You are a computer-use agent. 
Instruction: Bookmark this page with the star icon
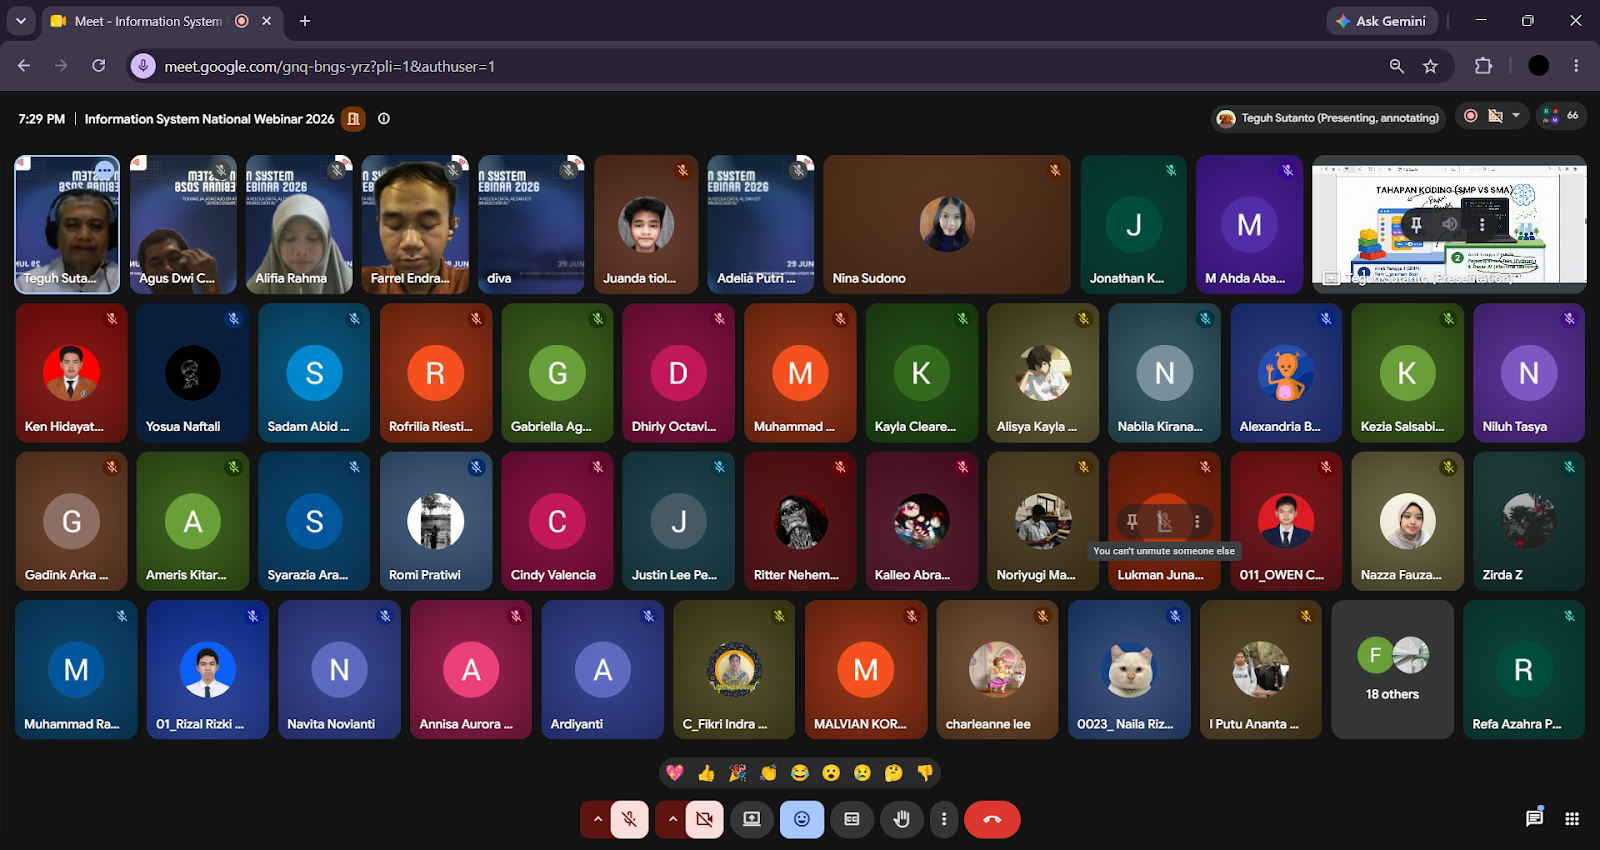tap(1431, 66)
